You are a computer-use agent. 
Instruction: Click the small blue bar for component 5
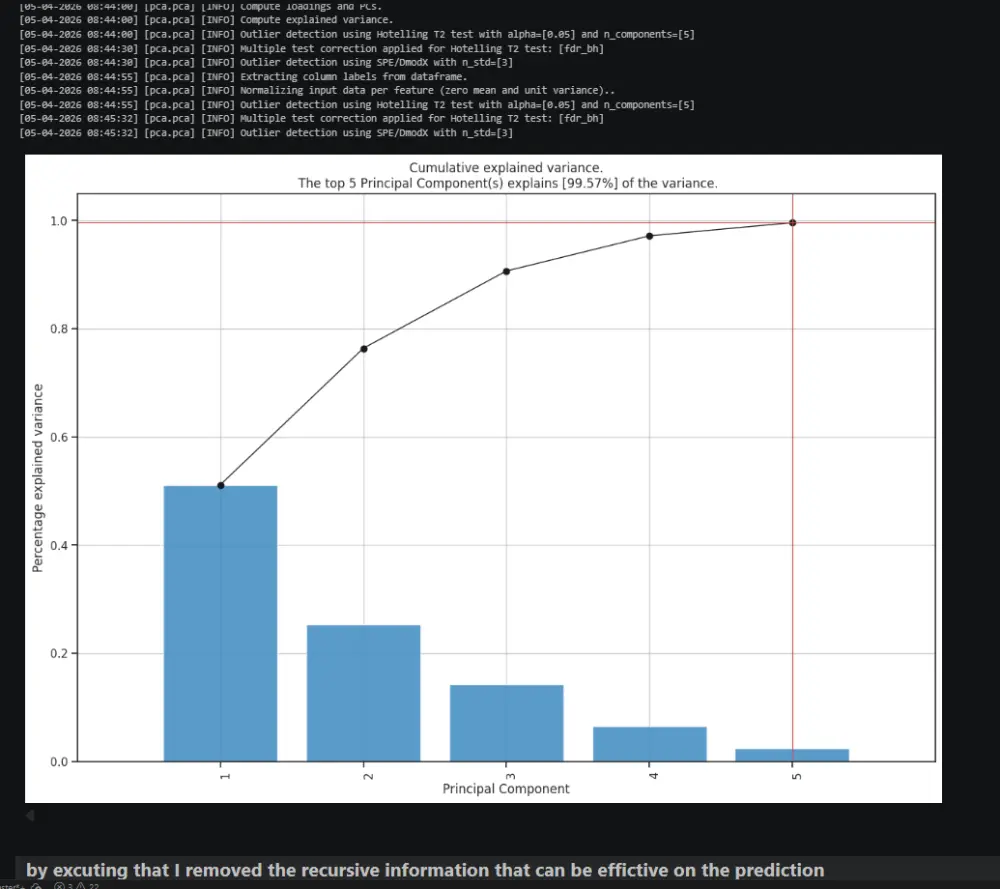pyautogui.click(x=792, y=755)
